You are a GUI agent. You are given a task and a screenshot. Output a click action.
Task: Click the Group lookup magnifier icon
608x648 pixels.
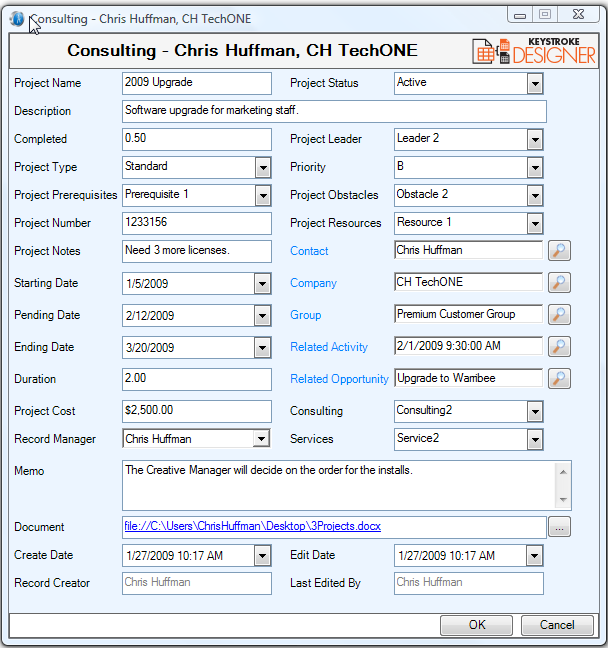click(559, 314)
